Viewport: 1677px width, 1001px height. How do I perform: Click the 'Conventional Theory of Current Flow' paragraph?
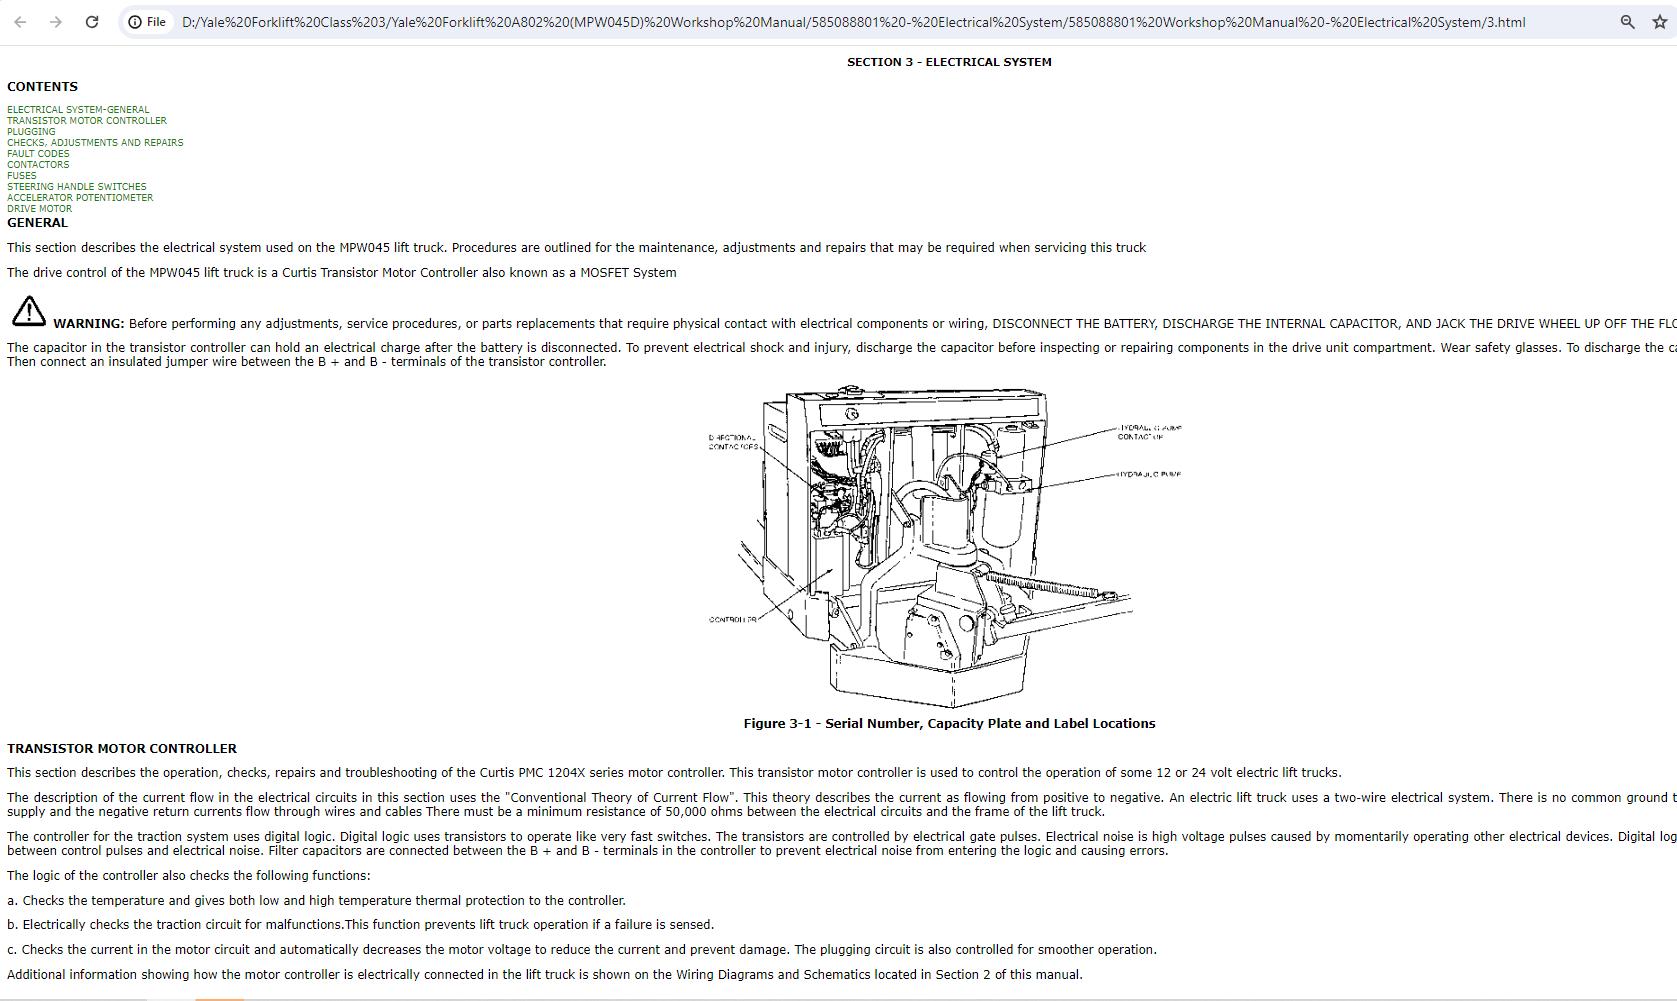pyautogui.click(x=842, y=805)
